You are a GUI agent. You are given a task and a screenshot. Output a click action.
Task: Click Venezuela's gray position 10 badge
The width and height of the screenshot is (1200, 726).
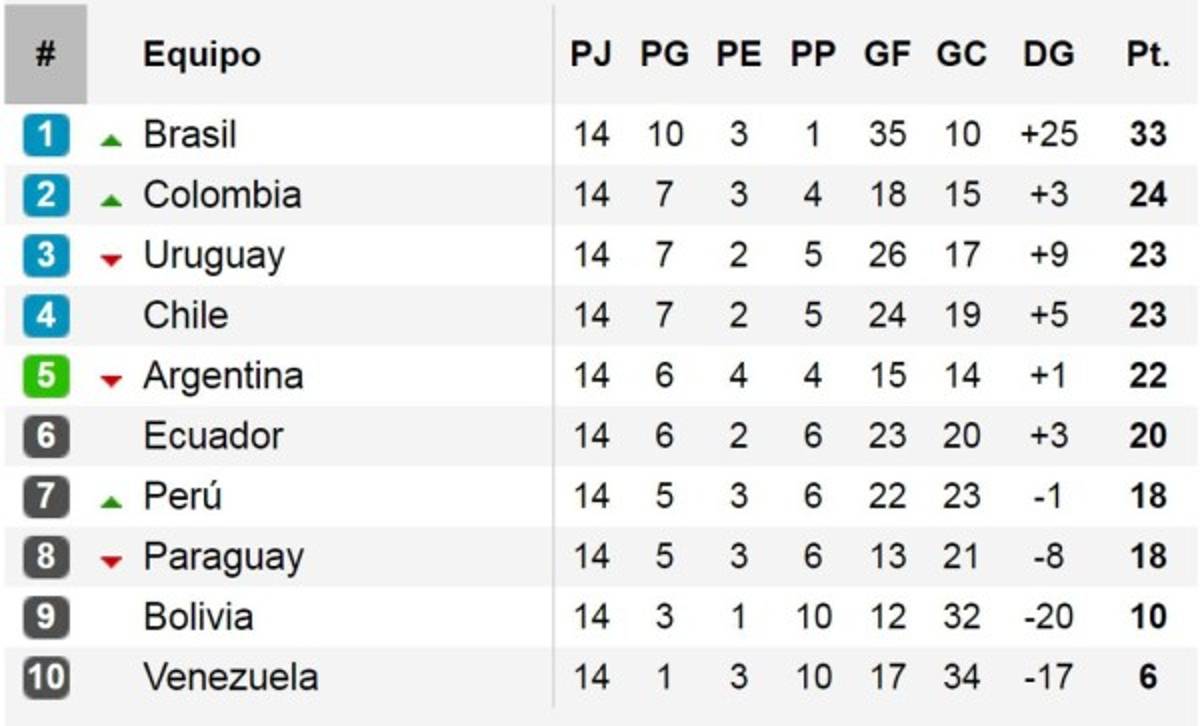pyautogui.click(x=46, y=678)
